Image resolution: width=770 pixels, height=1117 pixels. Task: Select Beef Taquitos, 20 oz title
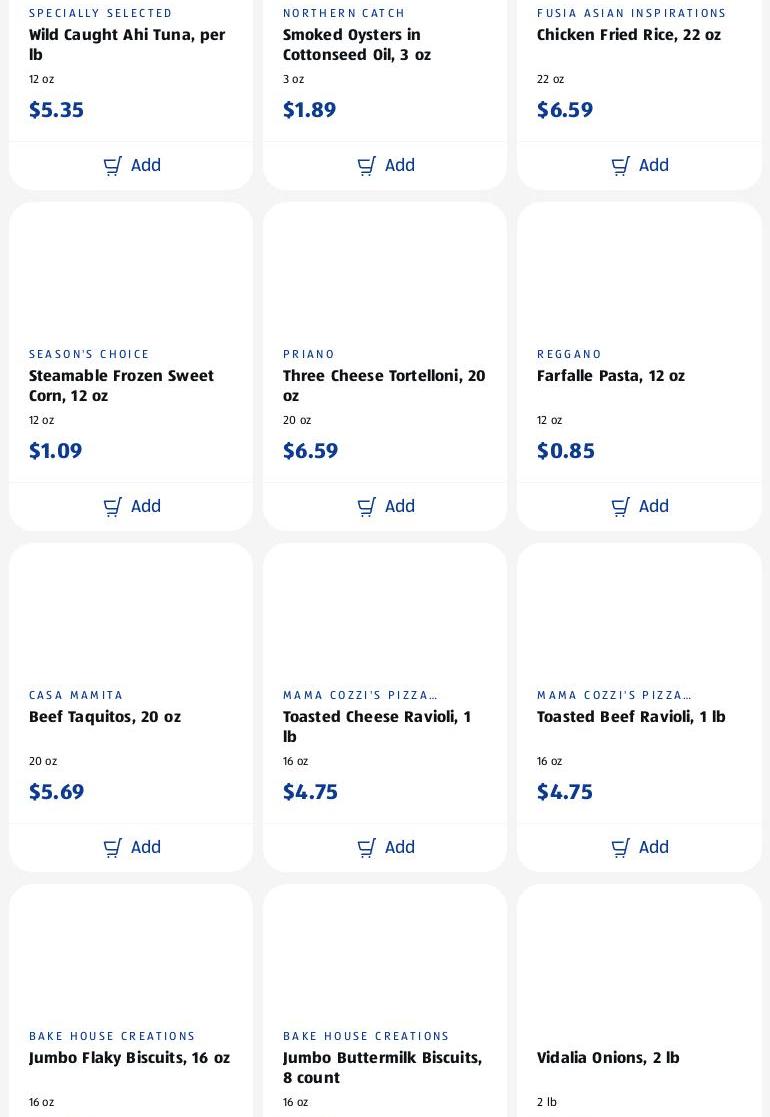pos(105,717)
